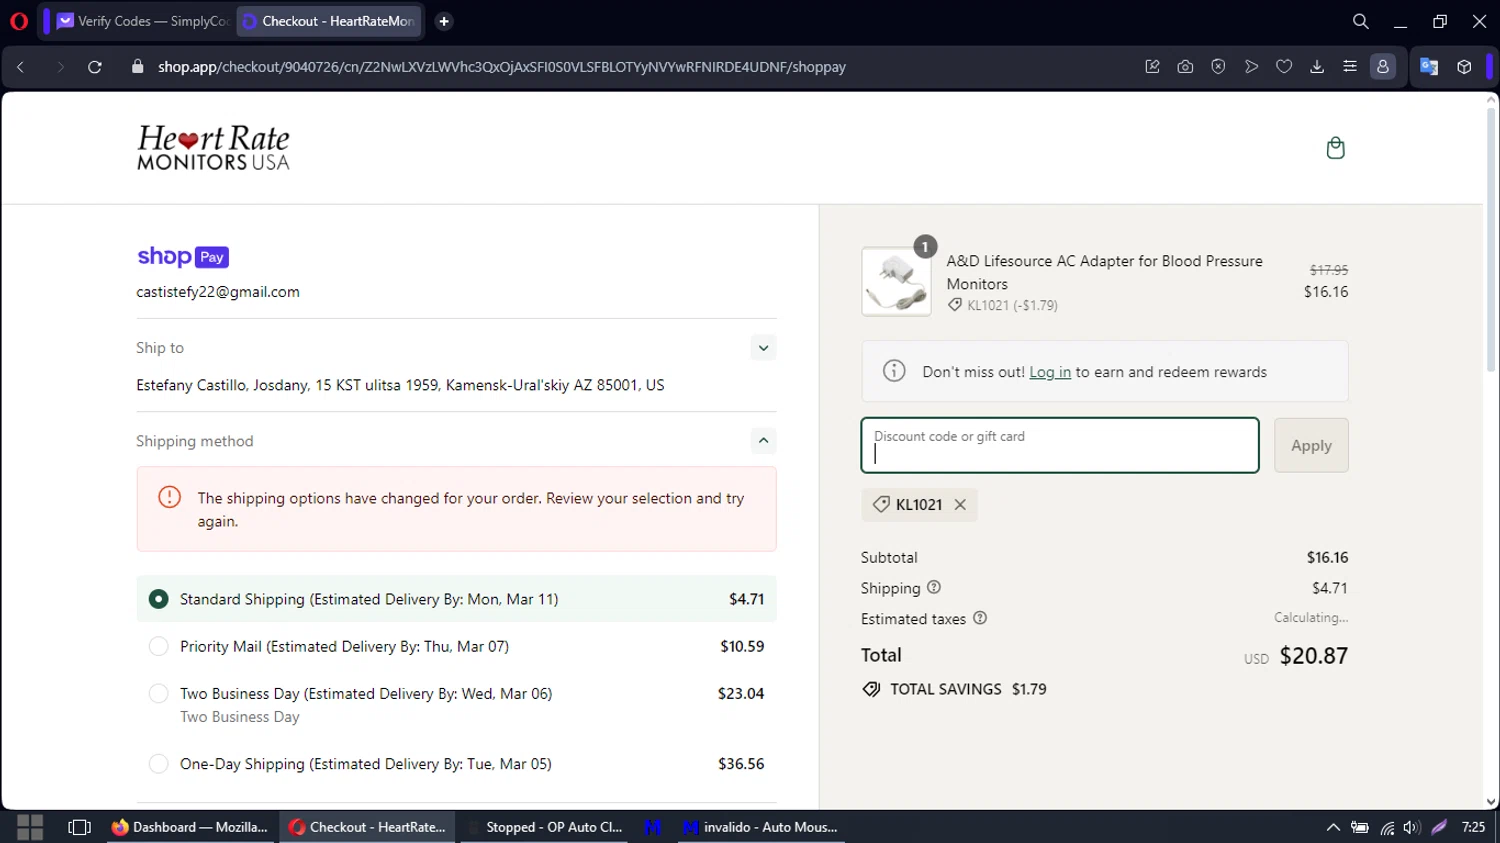1500x843 pixels.
Task: Open the shopping bag cart icon
Action: [1335, 148]
